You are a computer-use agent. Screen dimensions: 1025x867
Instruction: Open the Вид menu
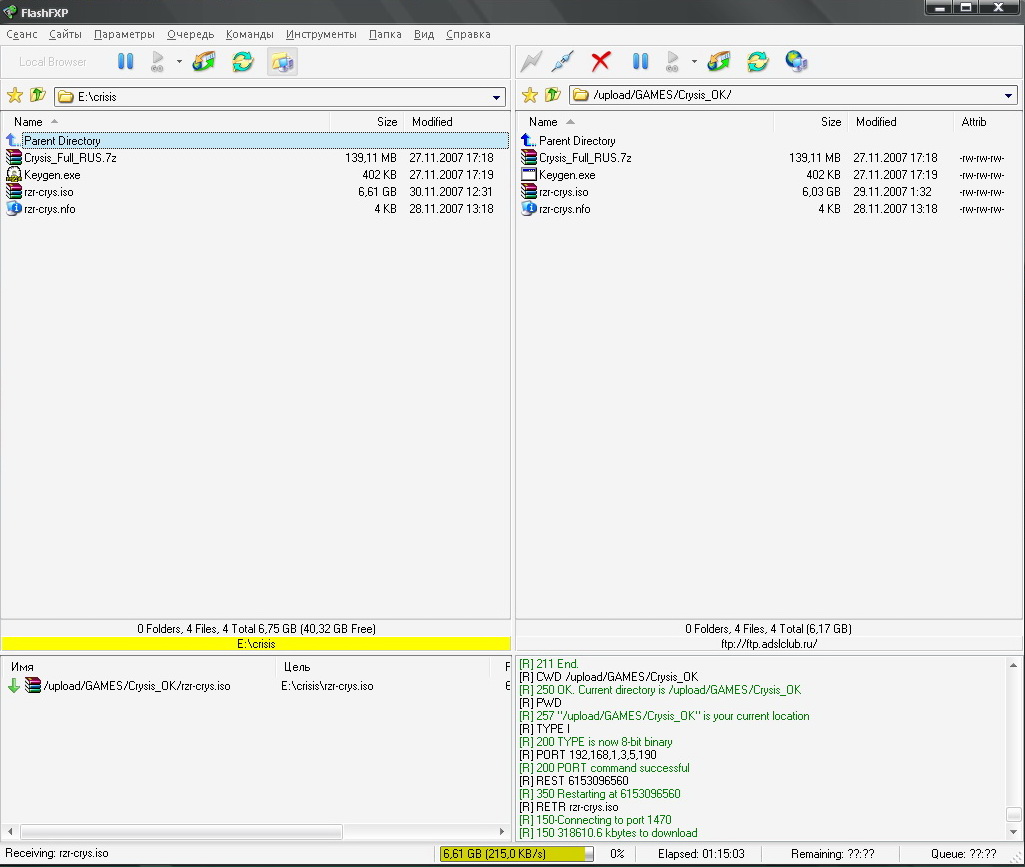click(x=424, y=34)
